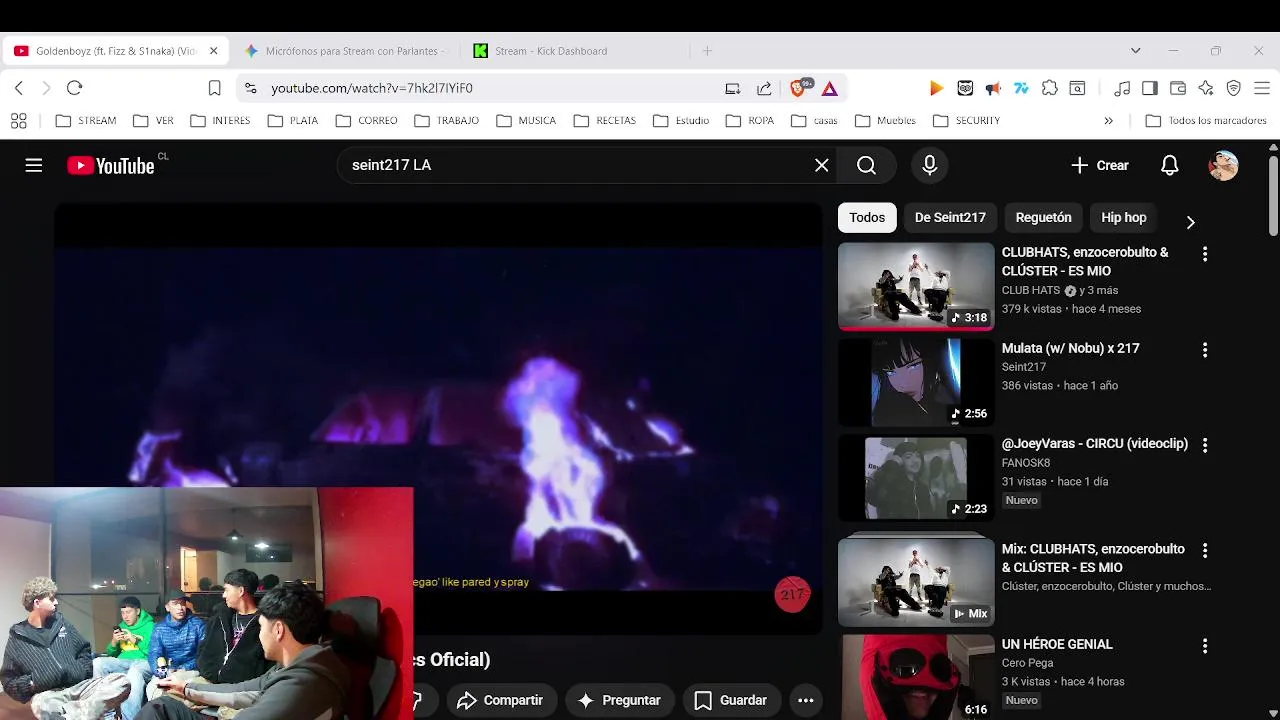Clear the search text with X
This screenshot has width=1280, height=720.
(x=822, y=166)
